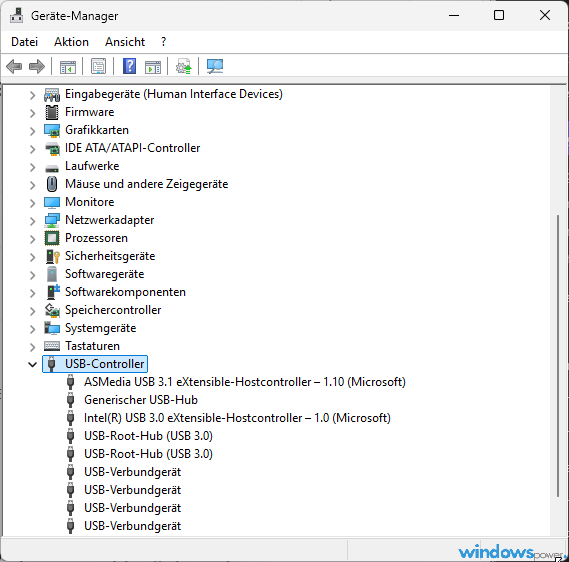Click the Geräte-Manager title bar icon
This screenshot has width=569, height=562.
point(16,15)
